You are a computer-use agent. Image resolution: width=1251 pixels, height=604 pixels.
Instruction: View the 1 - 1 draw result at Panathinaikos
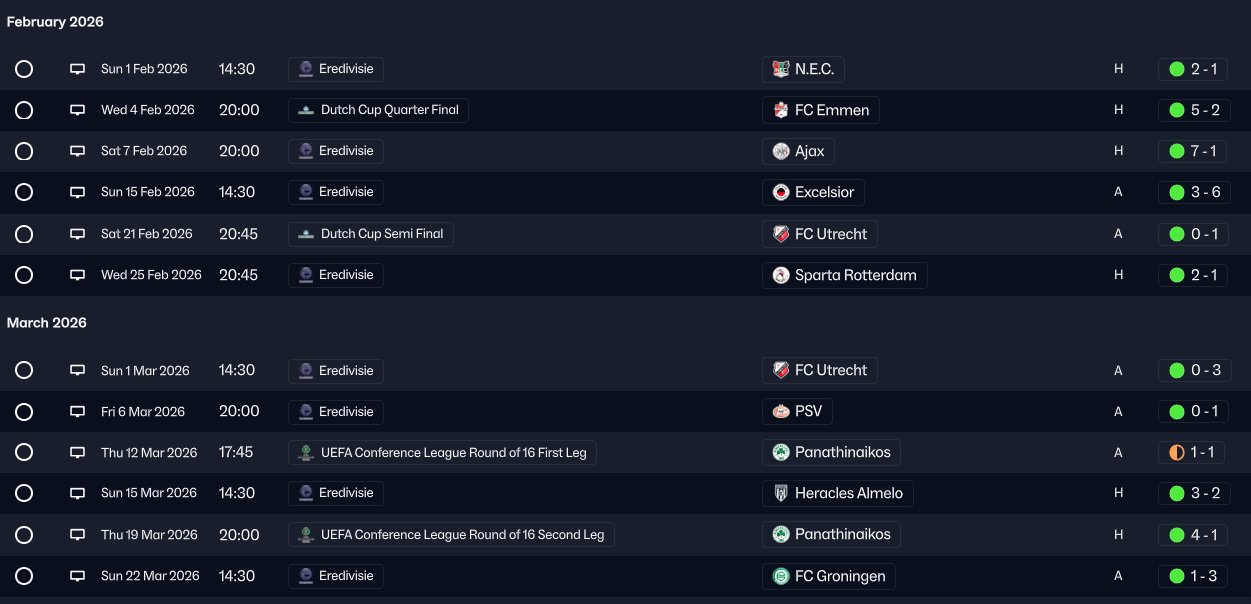pyautogui.click(x=1193, y=453)
